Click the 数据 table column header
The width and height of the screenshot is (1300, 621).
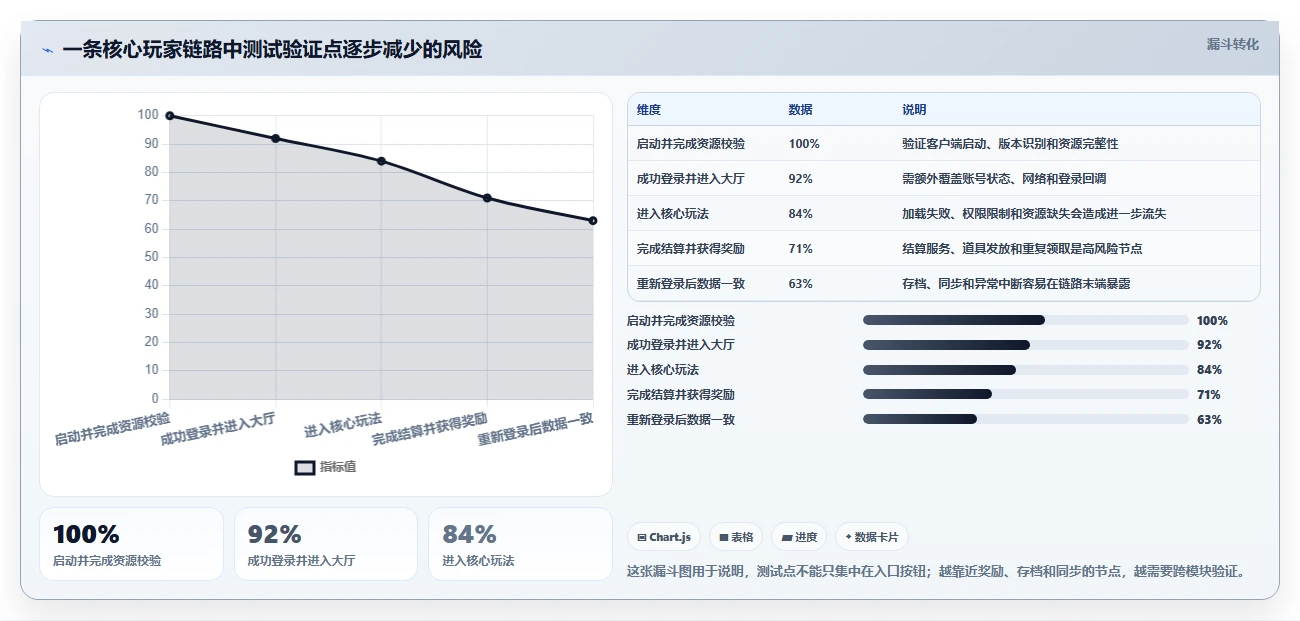coord(801,110)
